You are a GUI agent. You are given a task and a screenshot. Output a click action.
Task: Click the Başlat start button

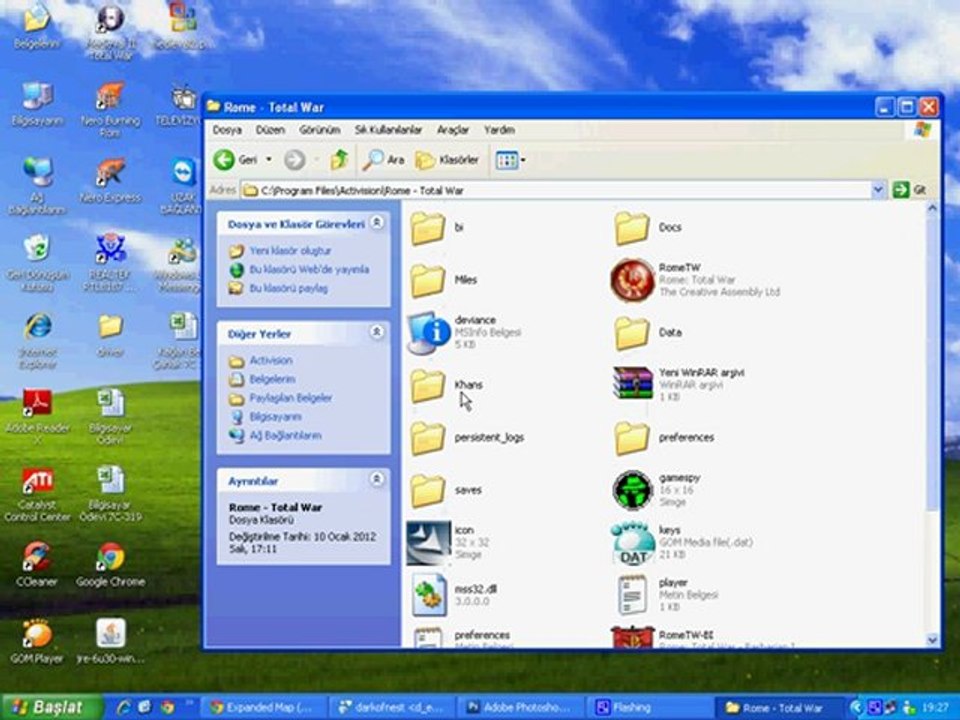tap(51, 707)
